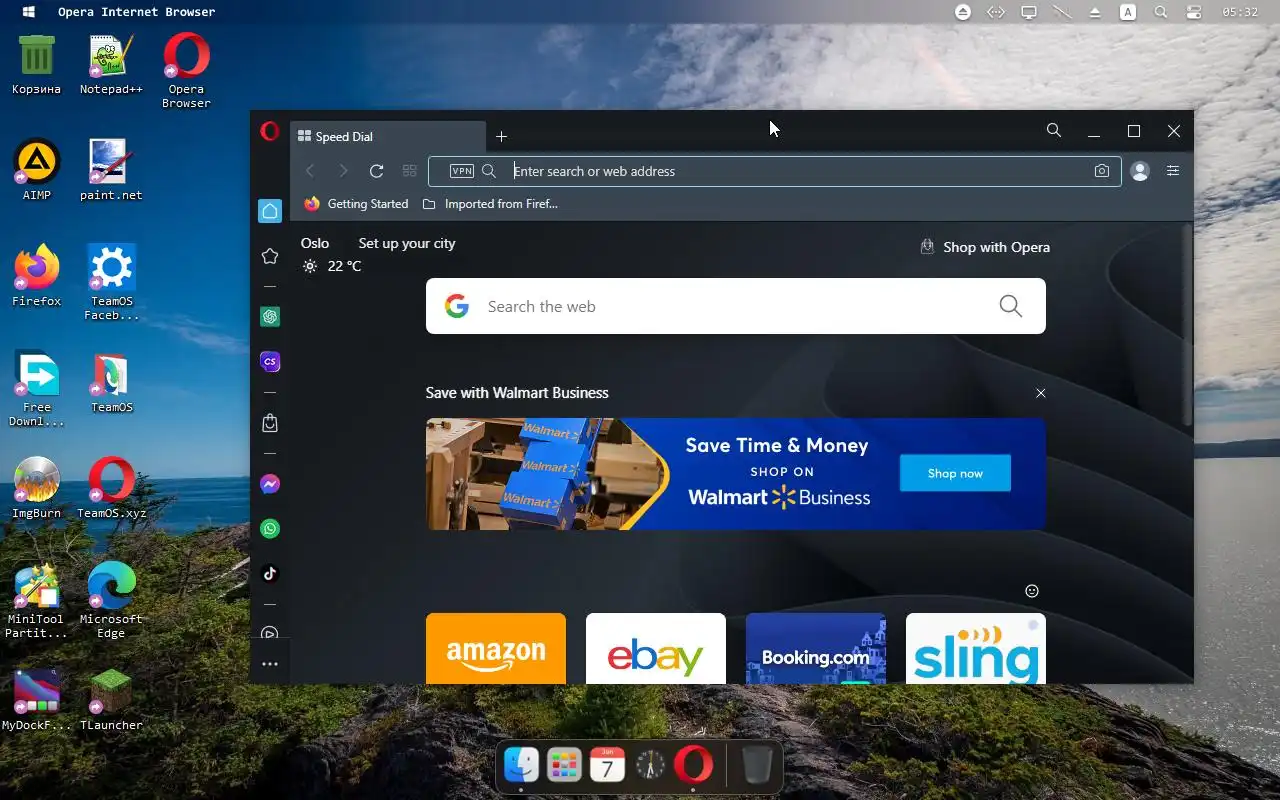Open the Player icon in sidebar
Viewport: 1280px width, 800px height.
coord(269,633)
